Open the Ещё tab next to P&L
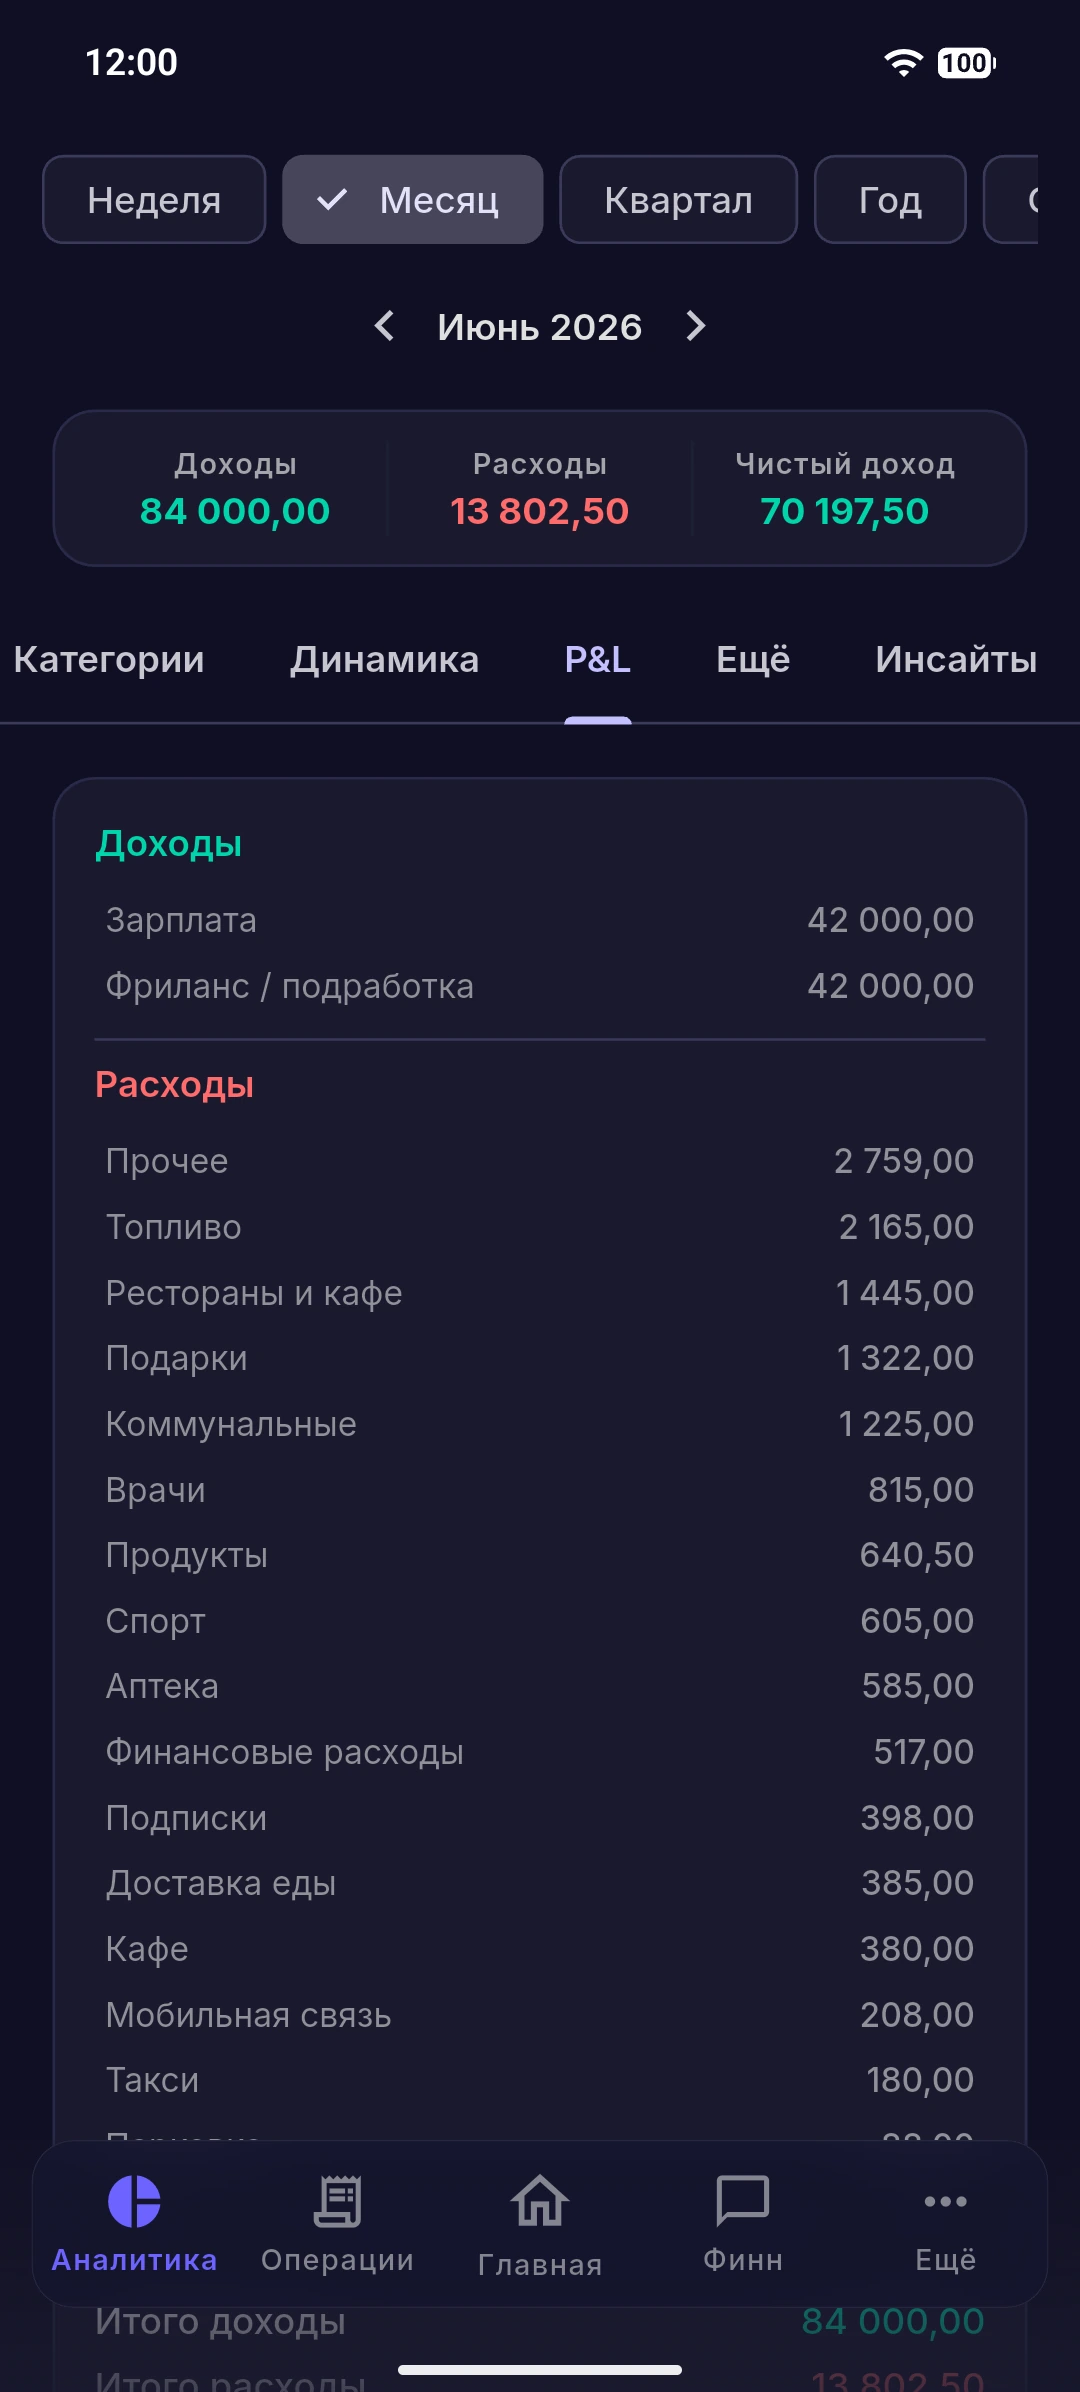Image resolution: width=1080 pixels, height=2392 pixels. point(753,660)
